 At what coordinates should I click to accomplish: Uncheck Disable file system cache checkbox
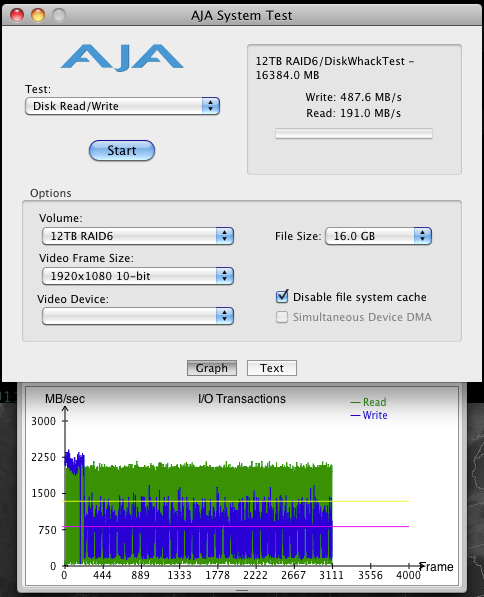[282, 297]
